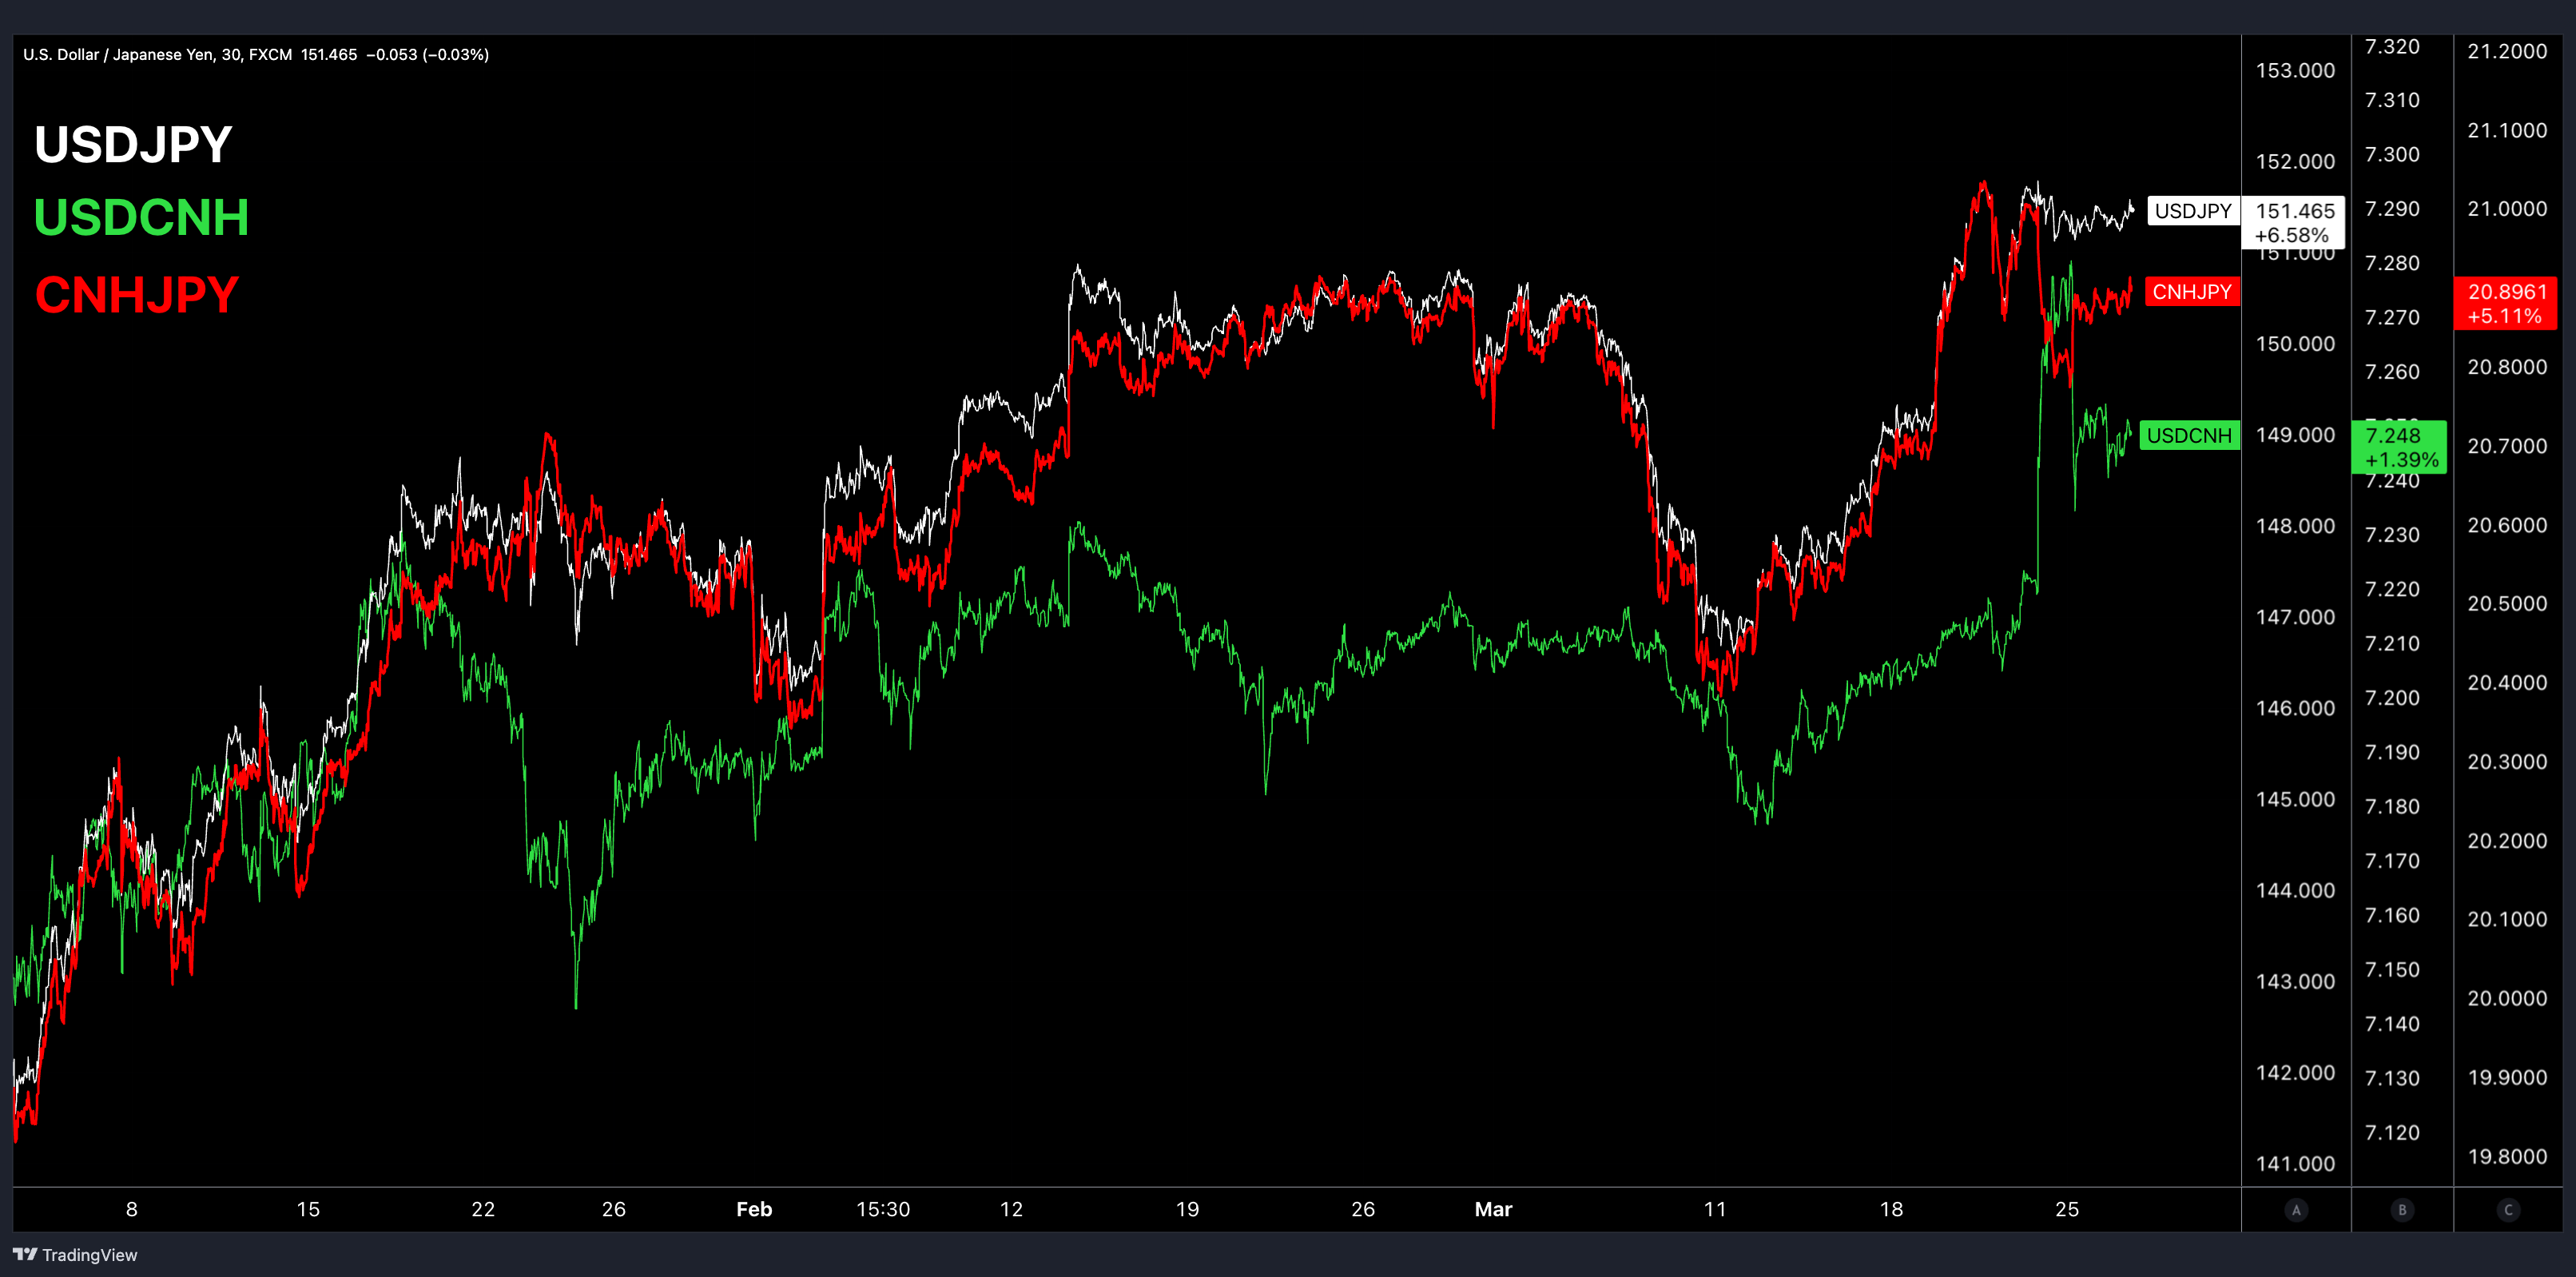
Task: Click the red CNHJPY series label tag
Action: (2191, 292)
